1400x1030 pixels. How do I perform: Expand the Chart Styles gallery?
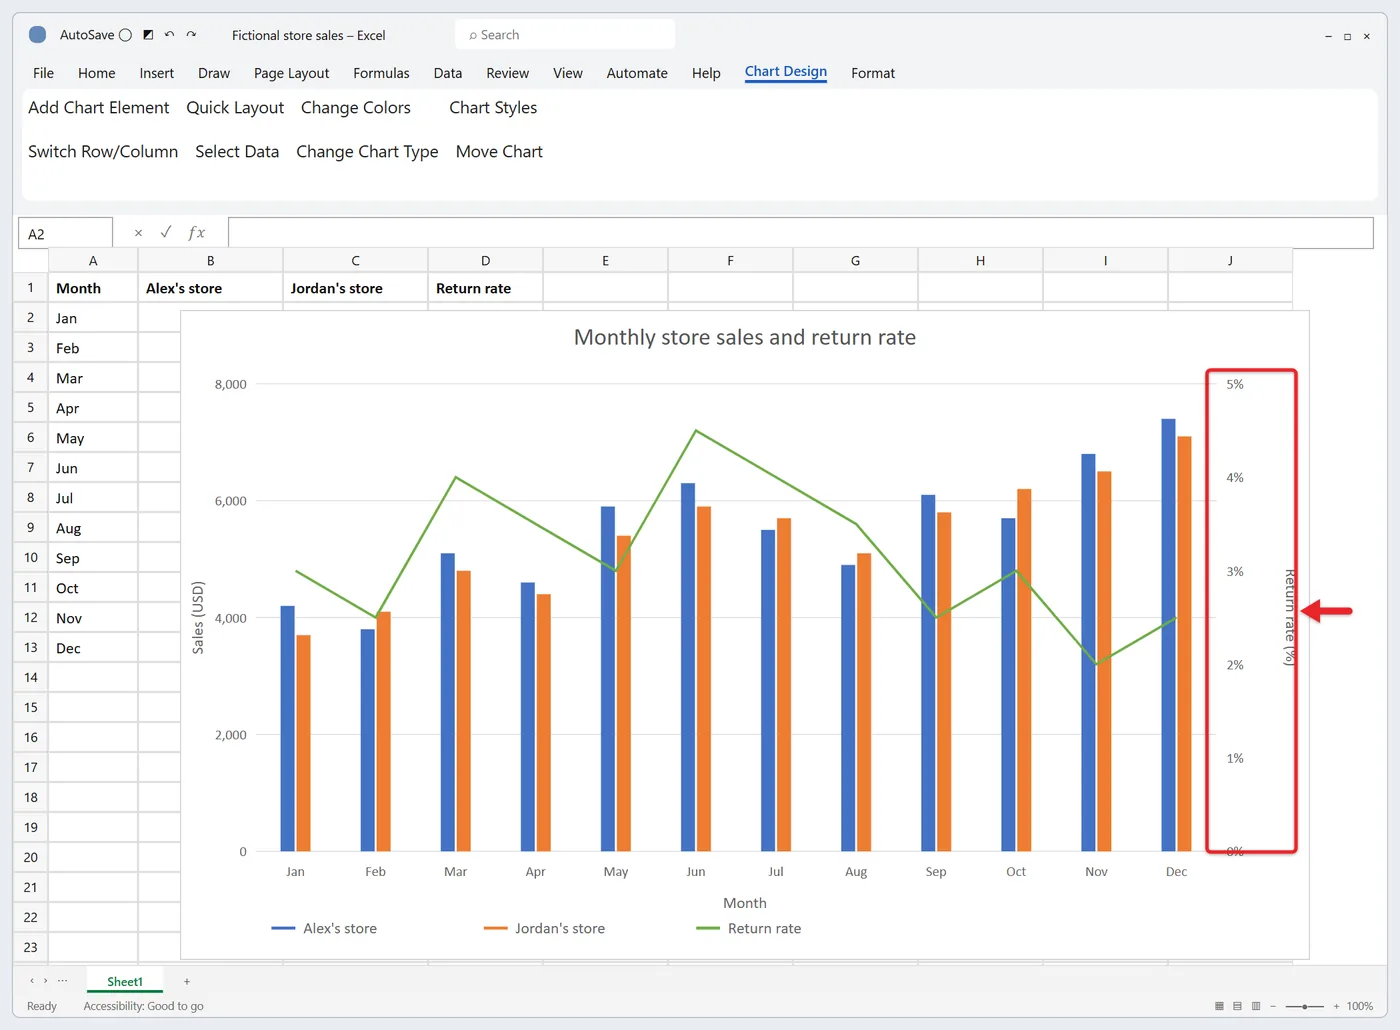(x=493, y=108)
